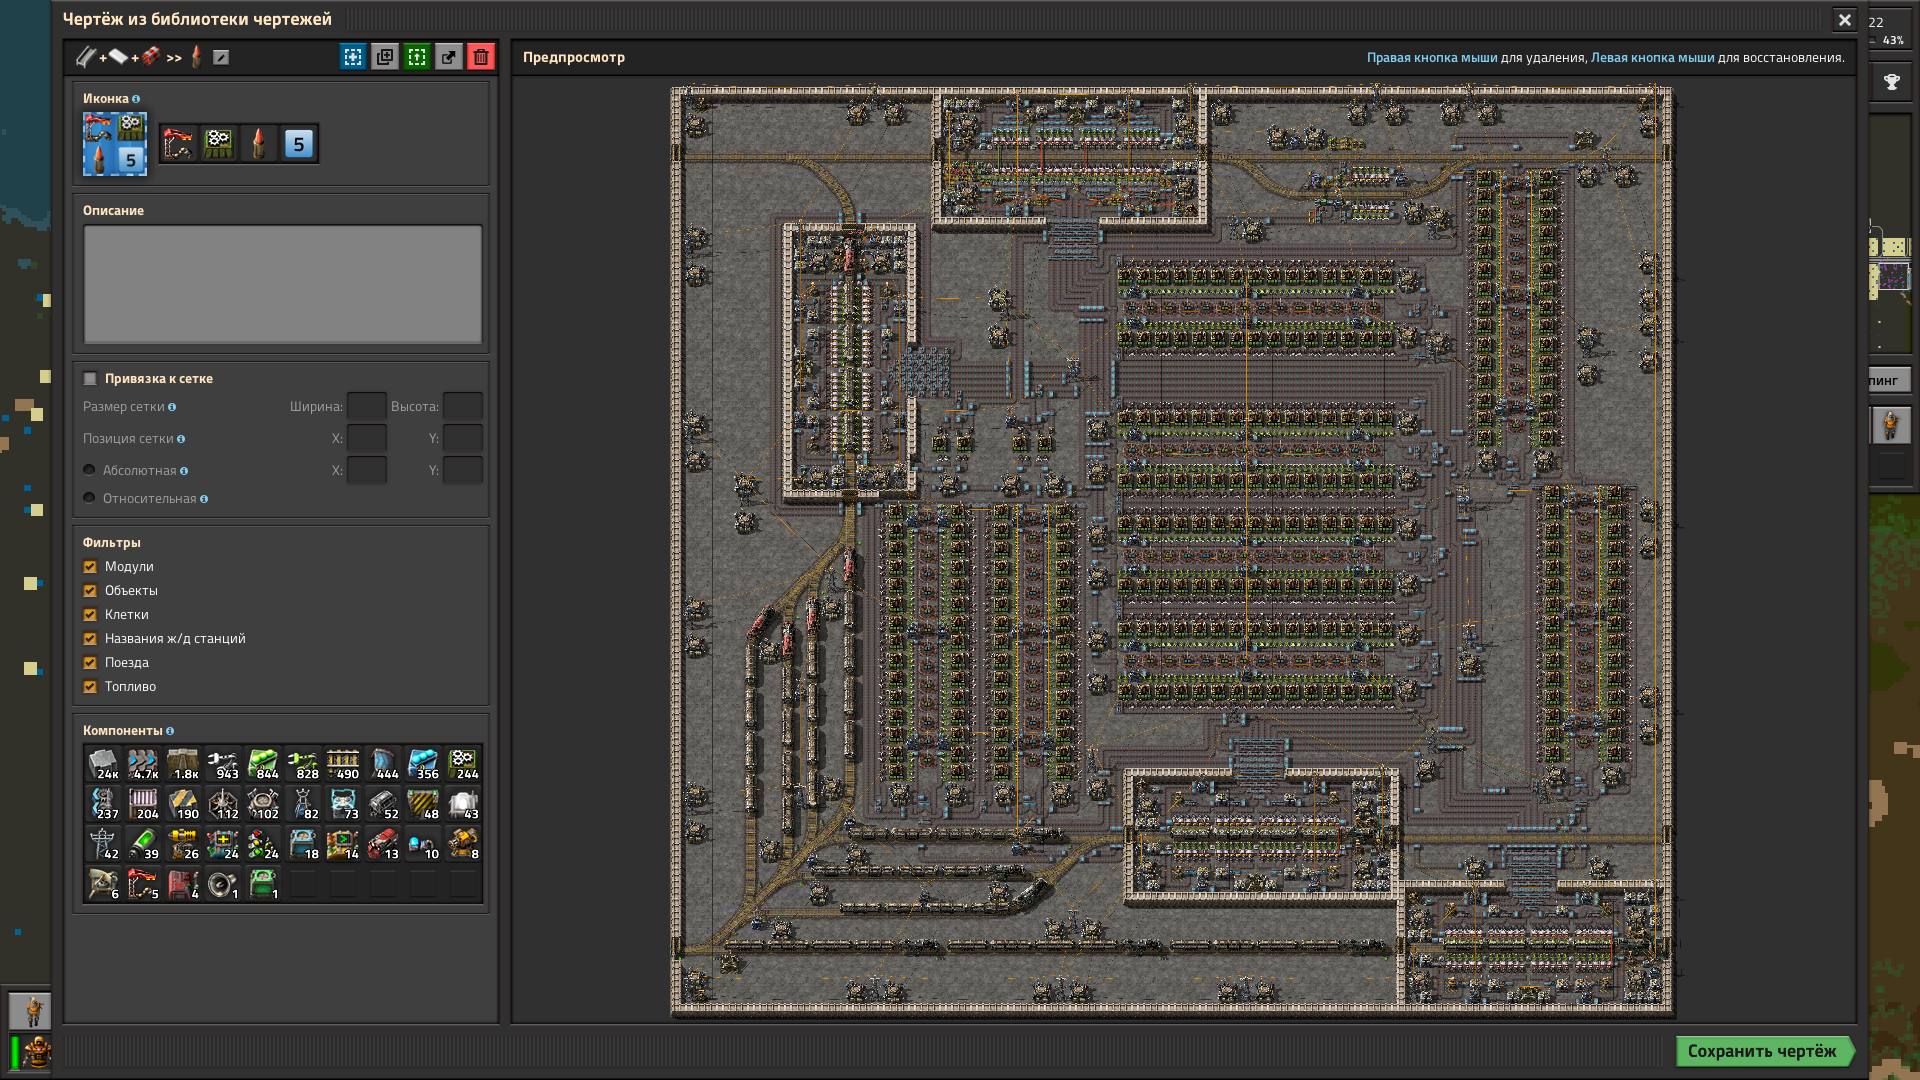Toggle the Объекты filter checkbox
This screenshot has width=1920, height=1080.
[90, 591]
